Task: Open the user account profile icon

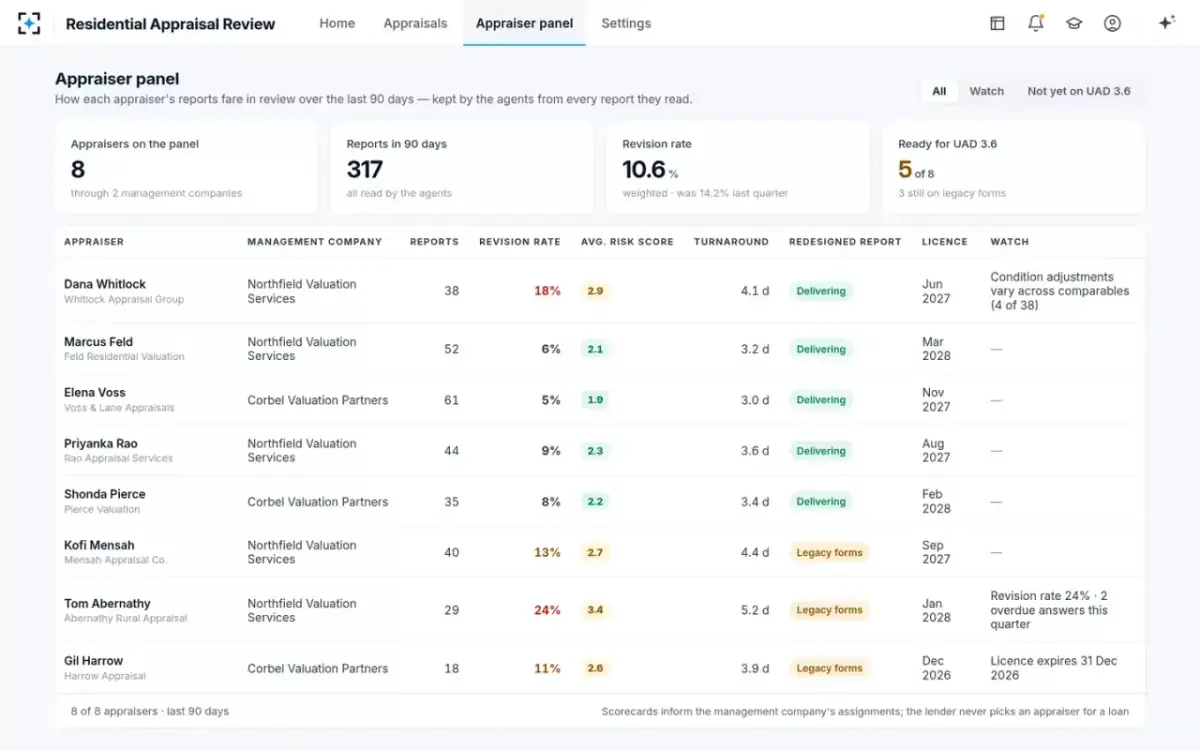Action: tap(1112, 23)
